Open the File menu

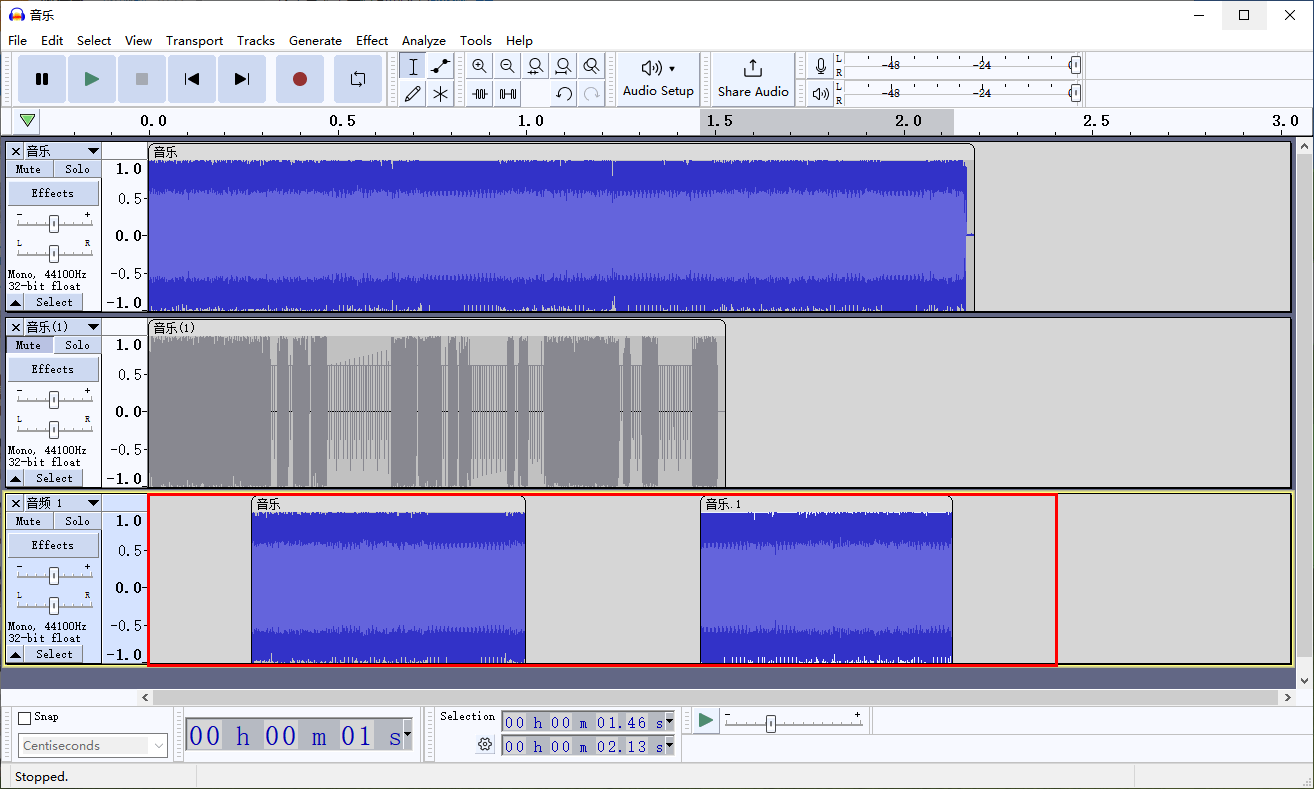click(17, 41)
